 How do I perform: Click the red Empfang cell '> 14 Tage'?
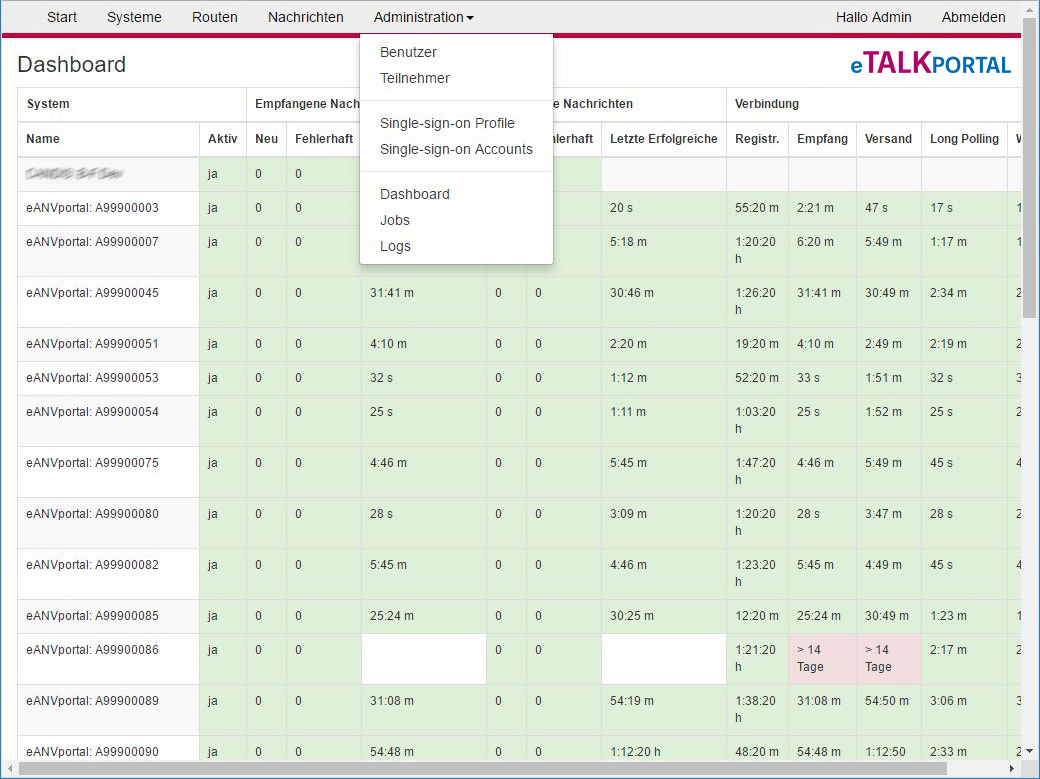822,659
